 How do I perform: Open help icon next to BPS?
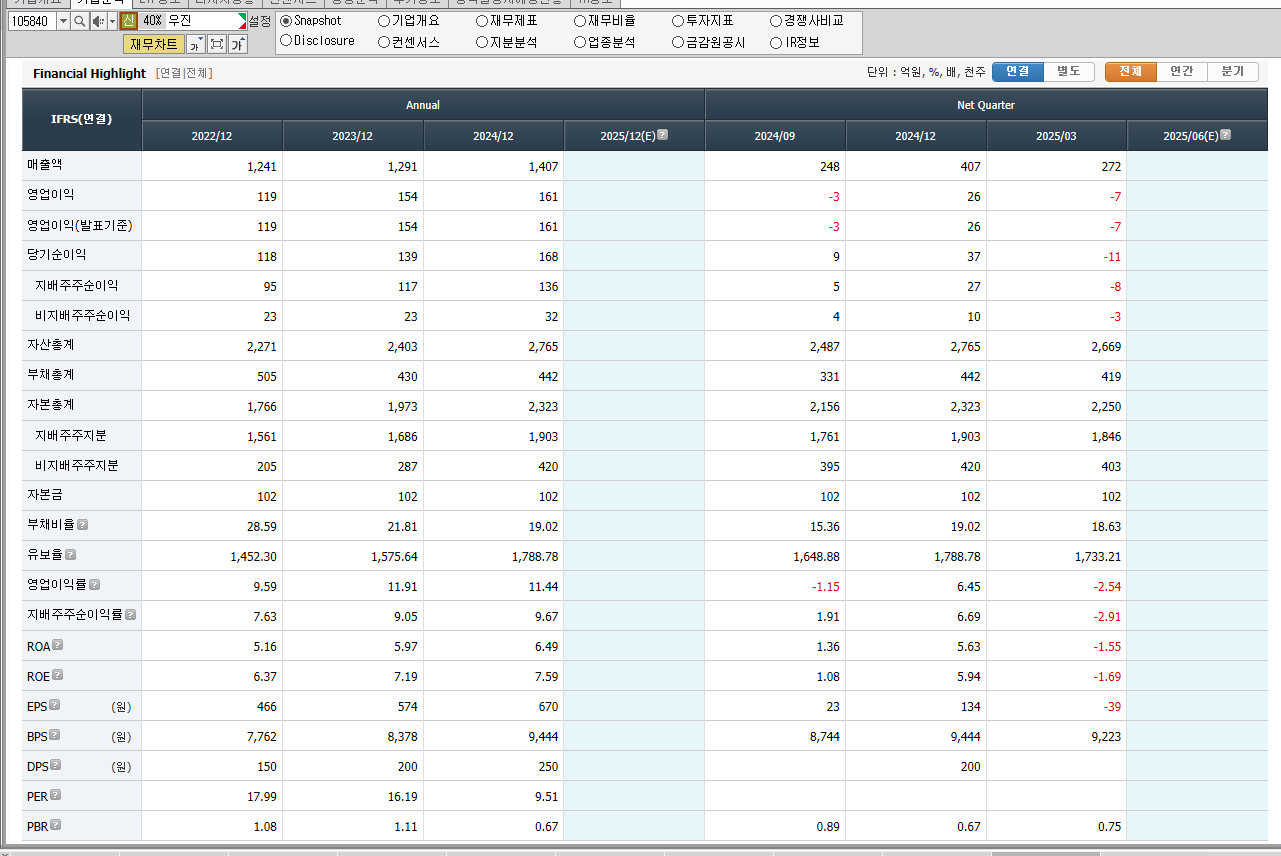55,735
